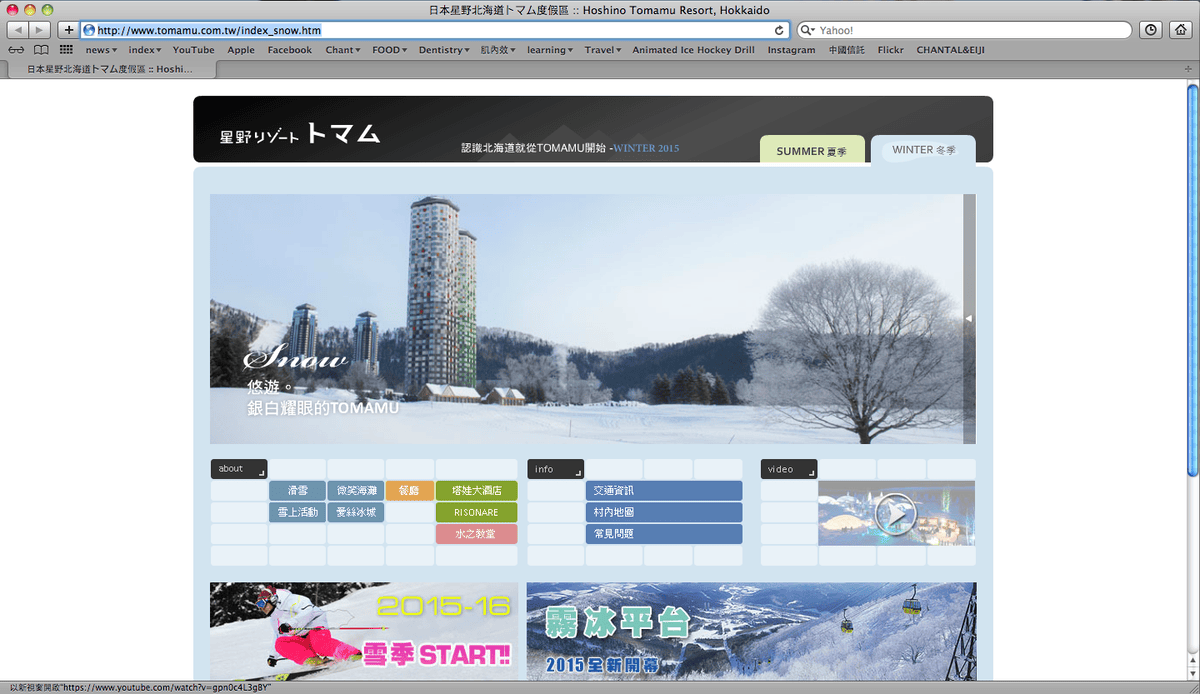
Task: Click the 2015-16 雪季 START banner
Action: [364, 632]
